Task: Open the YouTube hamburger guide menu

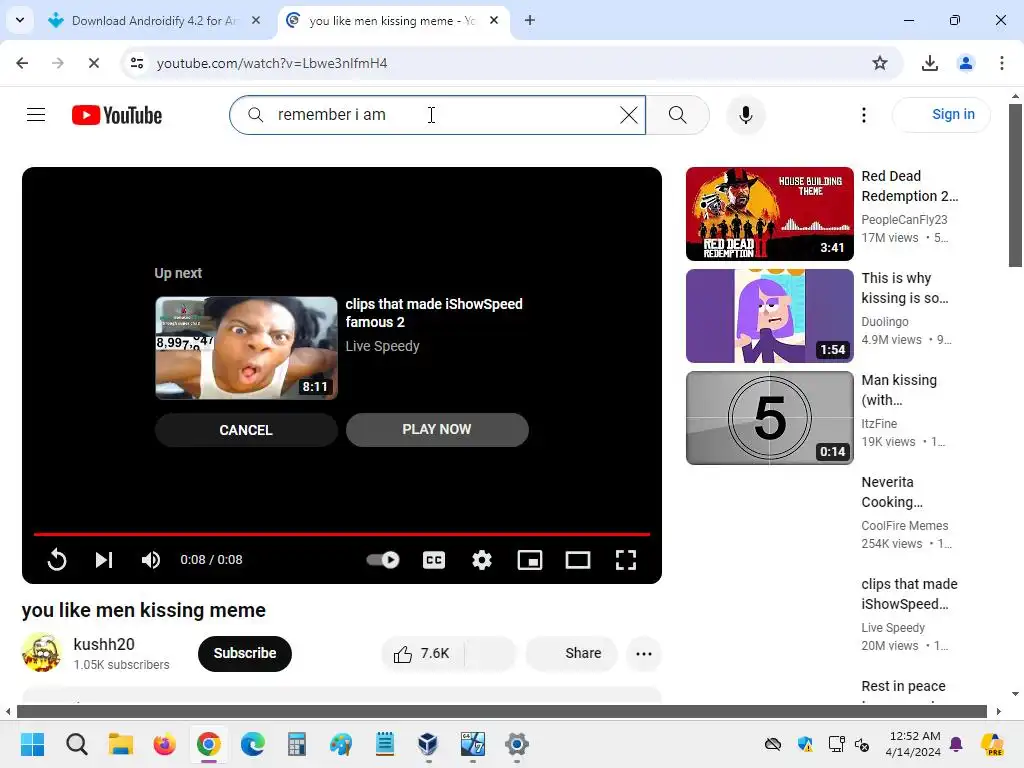Action: (x=36, y=115)
